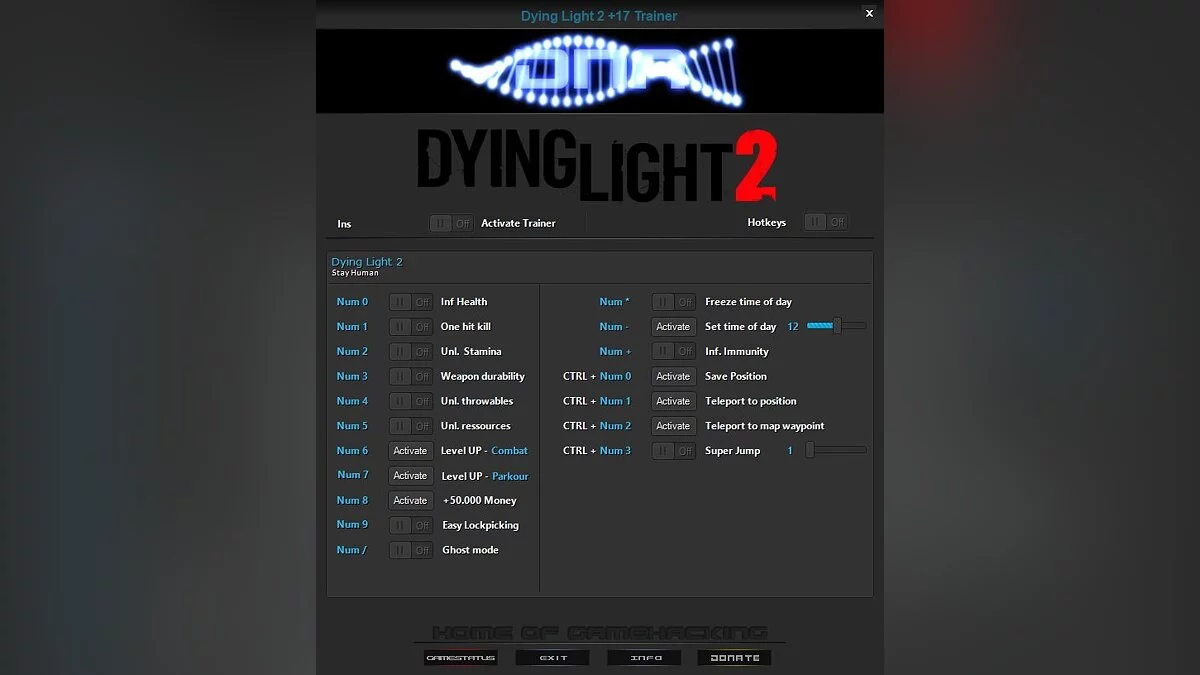Viewport: 1200px width, 675px height.
Task: Toggle Easy Lockpicking
Action: tap(410, 524)
